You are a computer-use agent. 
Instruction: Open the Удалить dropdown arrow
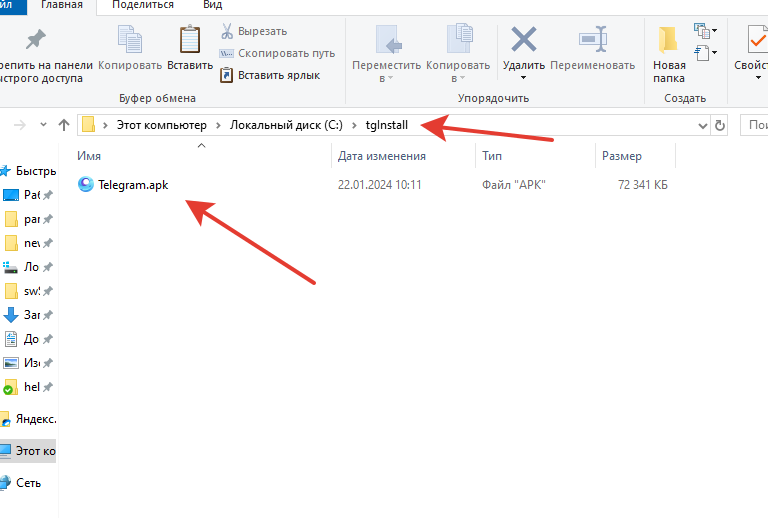click(x=524, y=78)
